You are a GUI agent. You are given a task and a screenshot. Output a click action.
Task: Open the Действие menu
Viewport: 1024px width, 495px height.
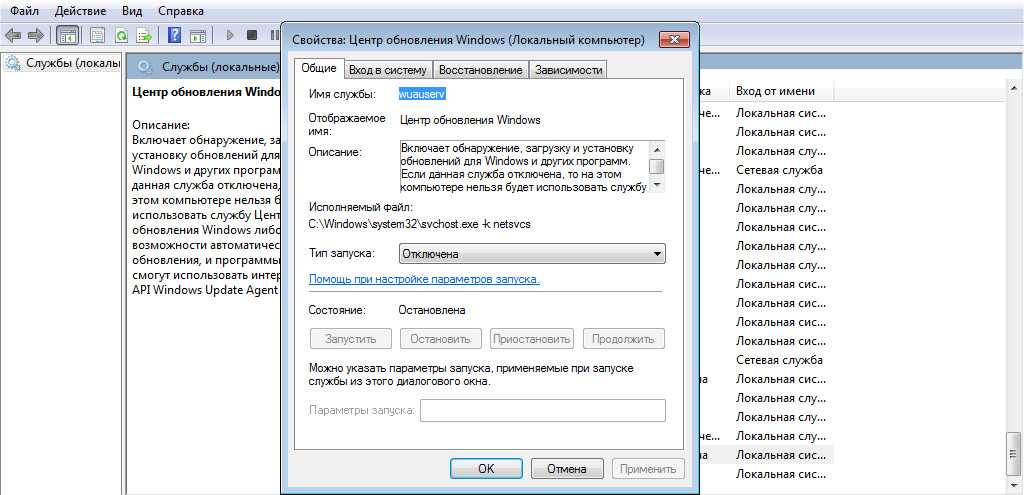(x=80, y=10)
